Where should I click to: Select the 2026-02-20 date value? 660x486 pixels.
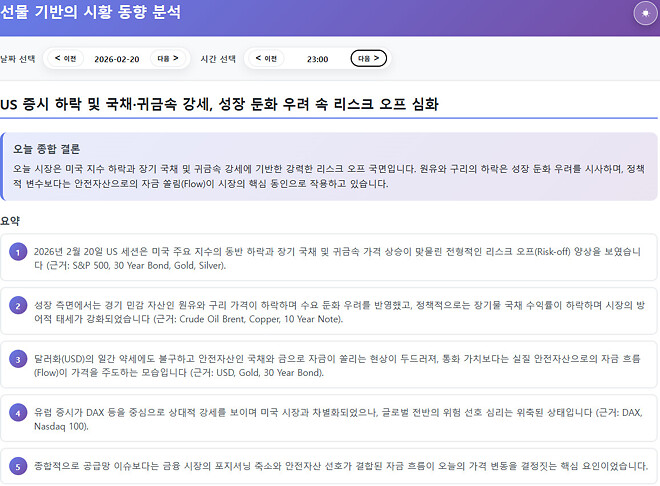(117, 59)
